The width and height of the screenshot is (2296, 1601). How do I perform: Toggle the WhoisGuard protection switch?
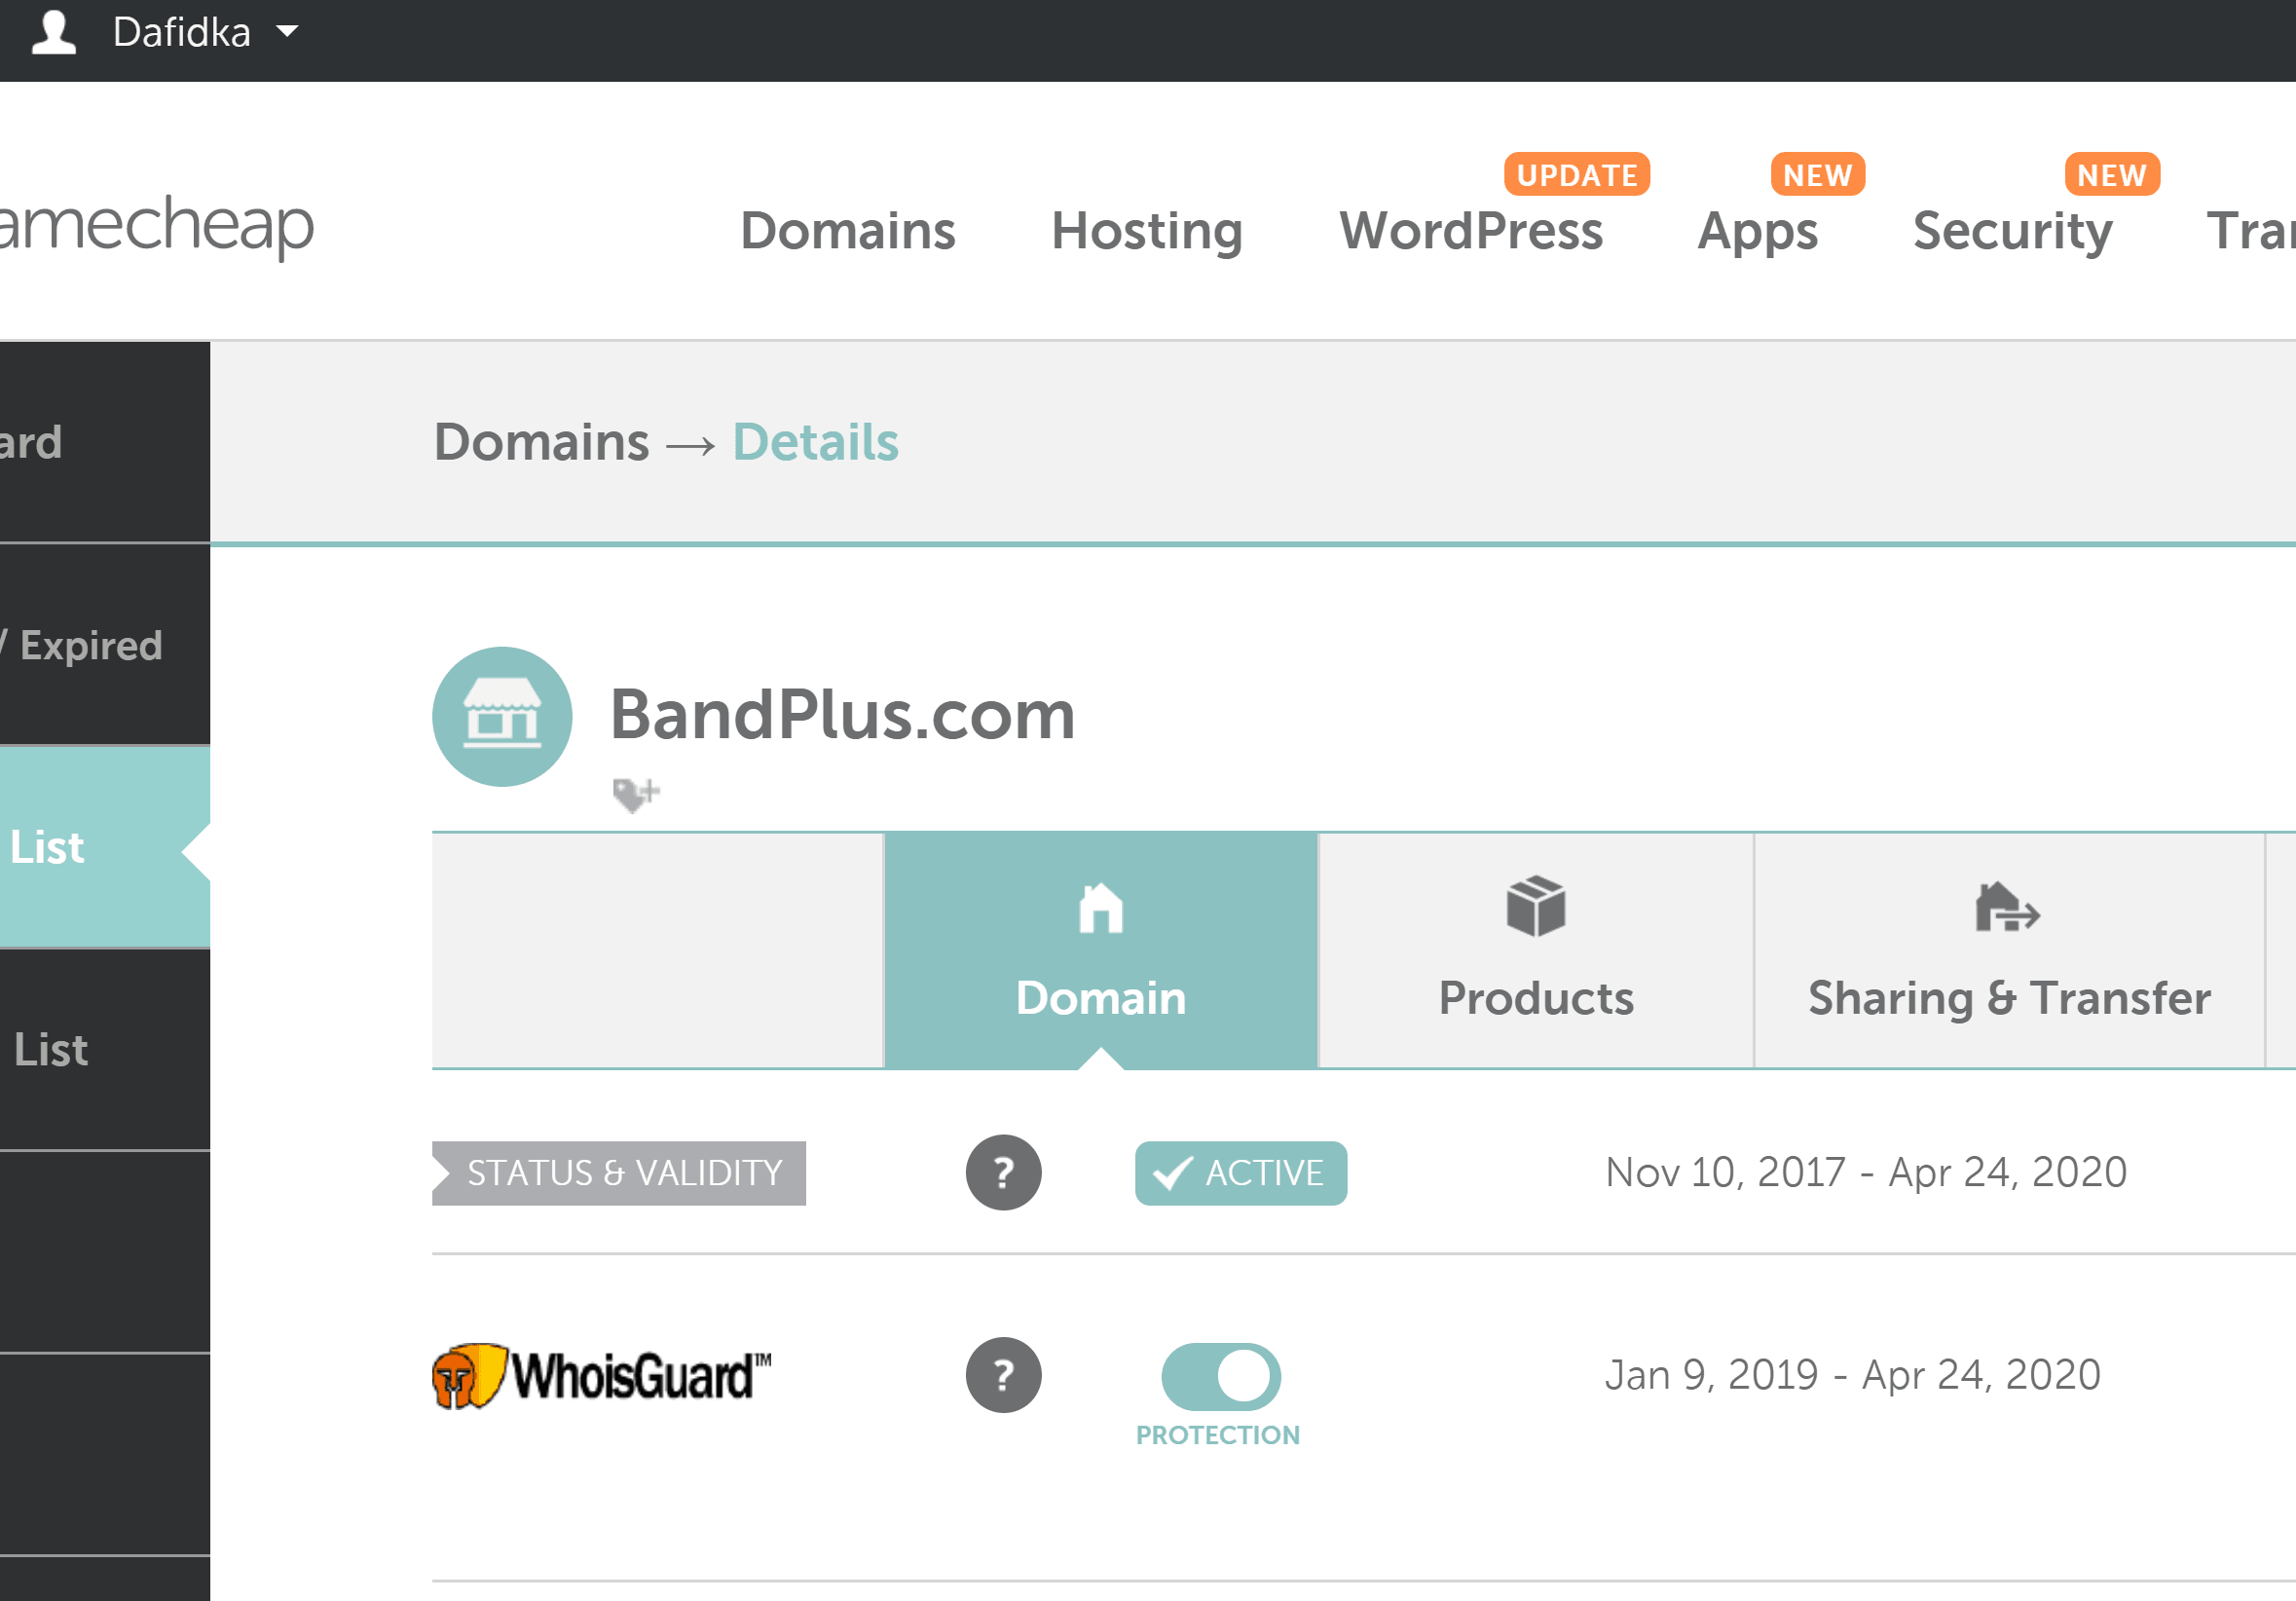pyautogui.click(x=1220, y=1376)
